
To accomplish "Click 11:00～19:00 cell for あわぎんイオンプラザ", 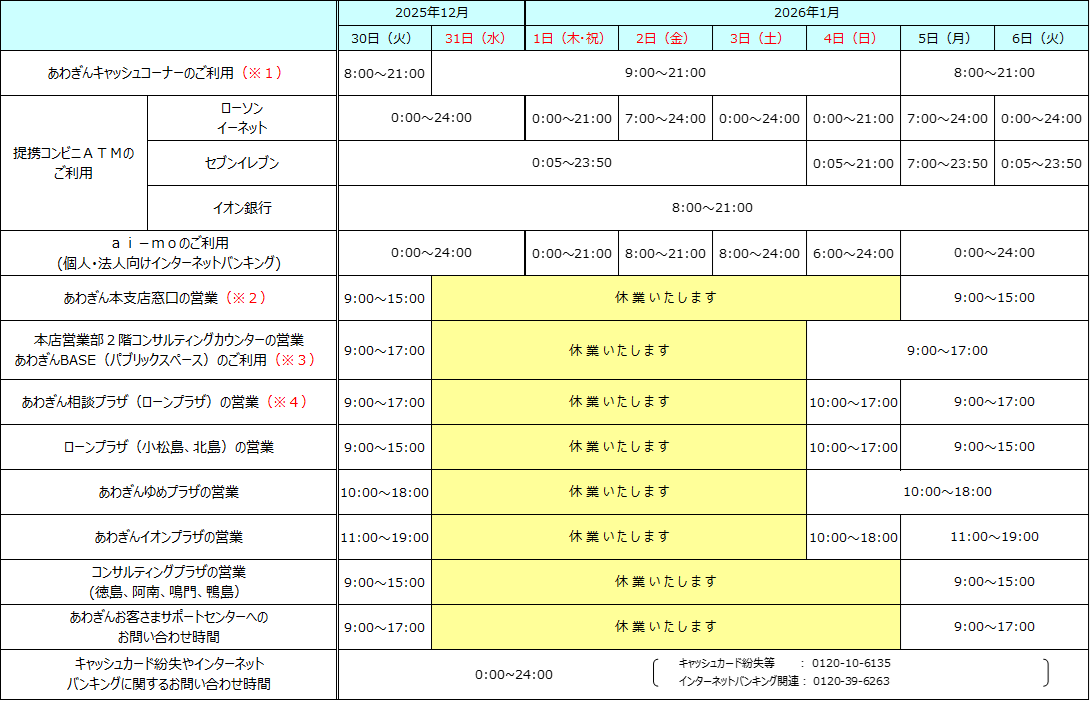I will pos(384,537).
